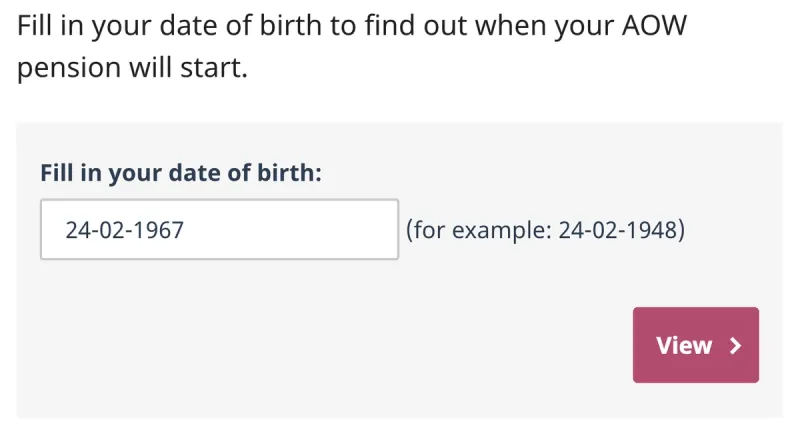Viewport: 800px width, 432px height.
Task: Click the '(for example:' hint opening text
Action: point(478,230)
